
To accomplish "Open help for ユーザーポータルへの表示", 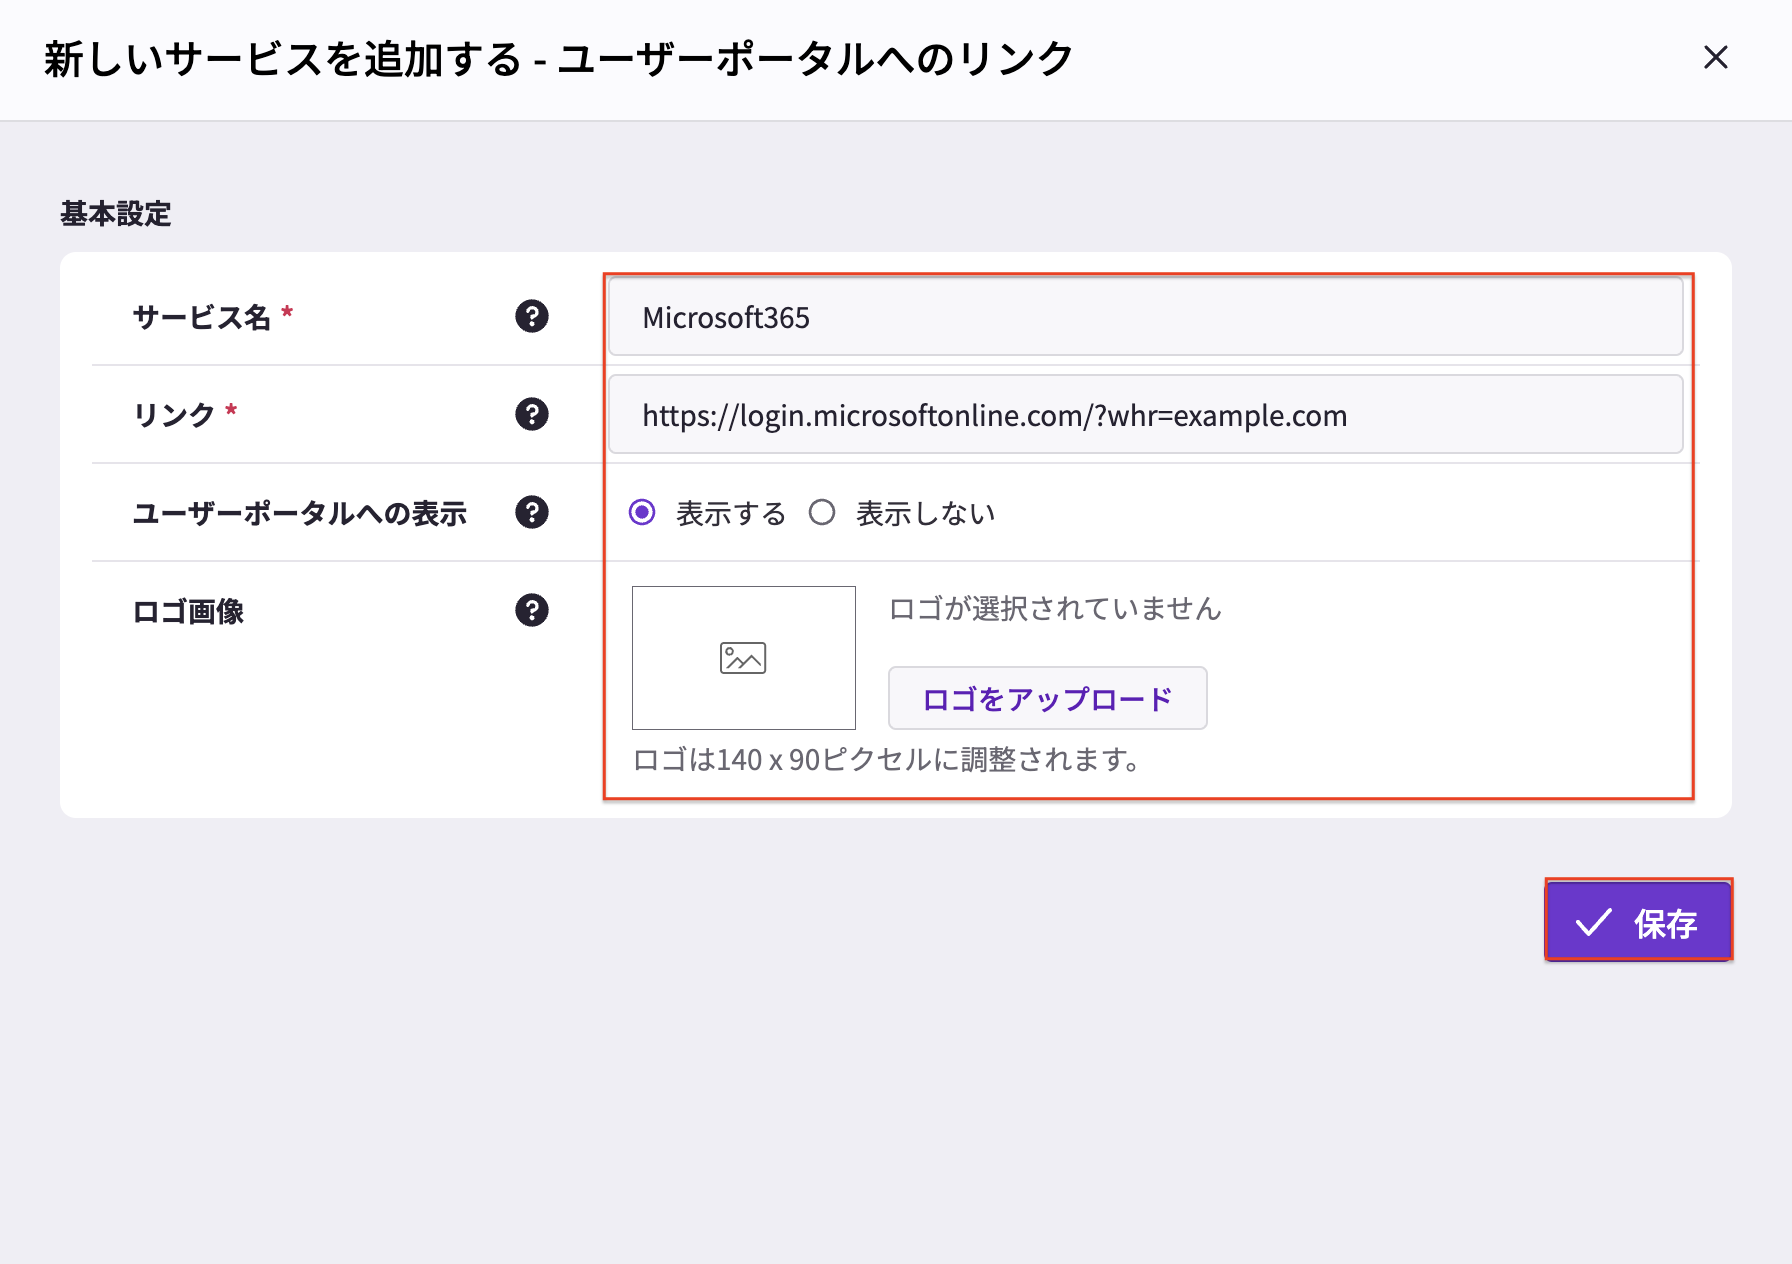I will pos(532,512).
